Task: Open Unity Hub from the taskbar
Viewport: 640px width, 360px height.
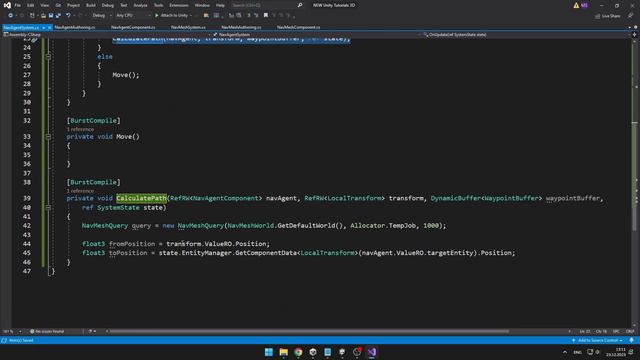Action: pos(313,352)
